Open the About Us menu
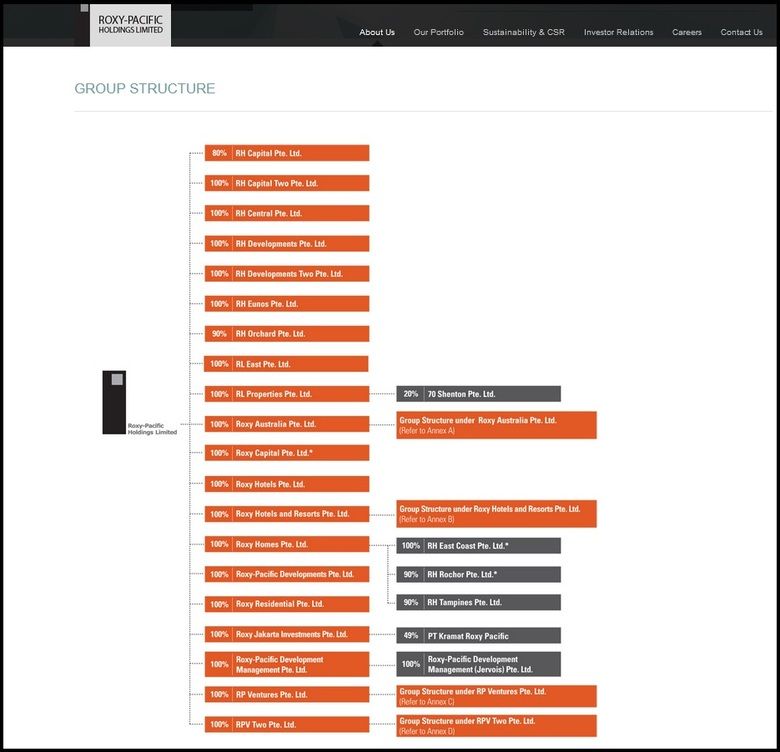Image resolution: width=780 pixels, height=752 pixels. [377, 32]
